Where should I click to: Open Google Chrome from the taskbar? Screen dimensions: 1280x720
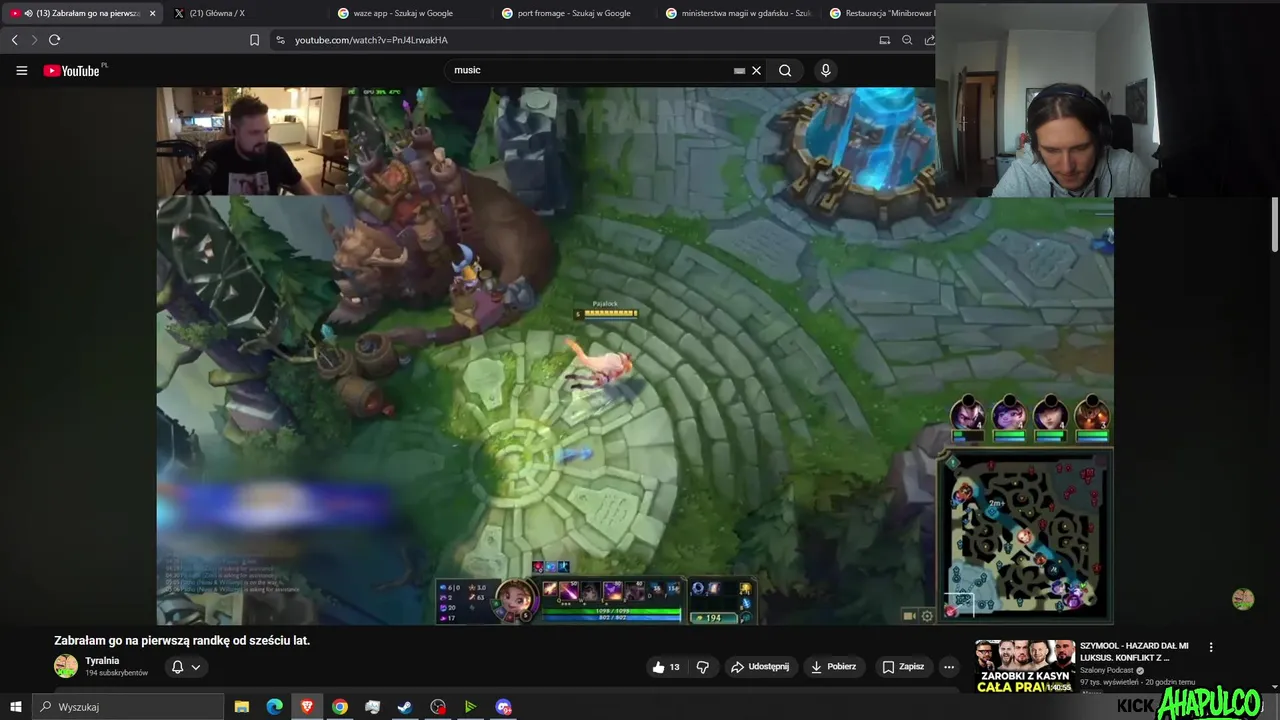tap(340, 707)
